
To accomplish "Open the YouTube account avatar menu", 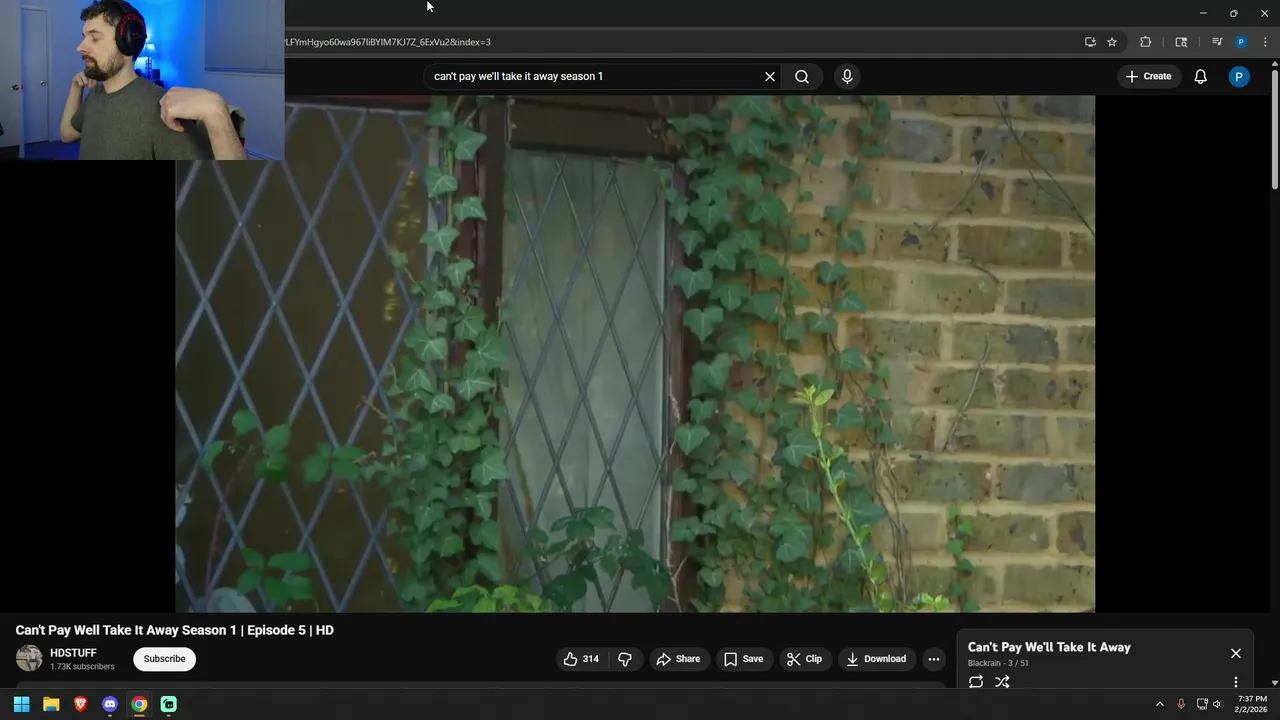I will click(x=1239, y=76).
